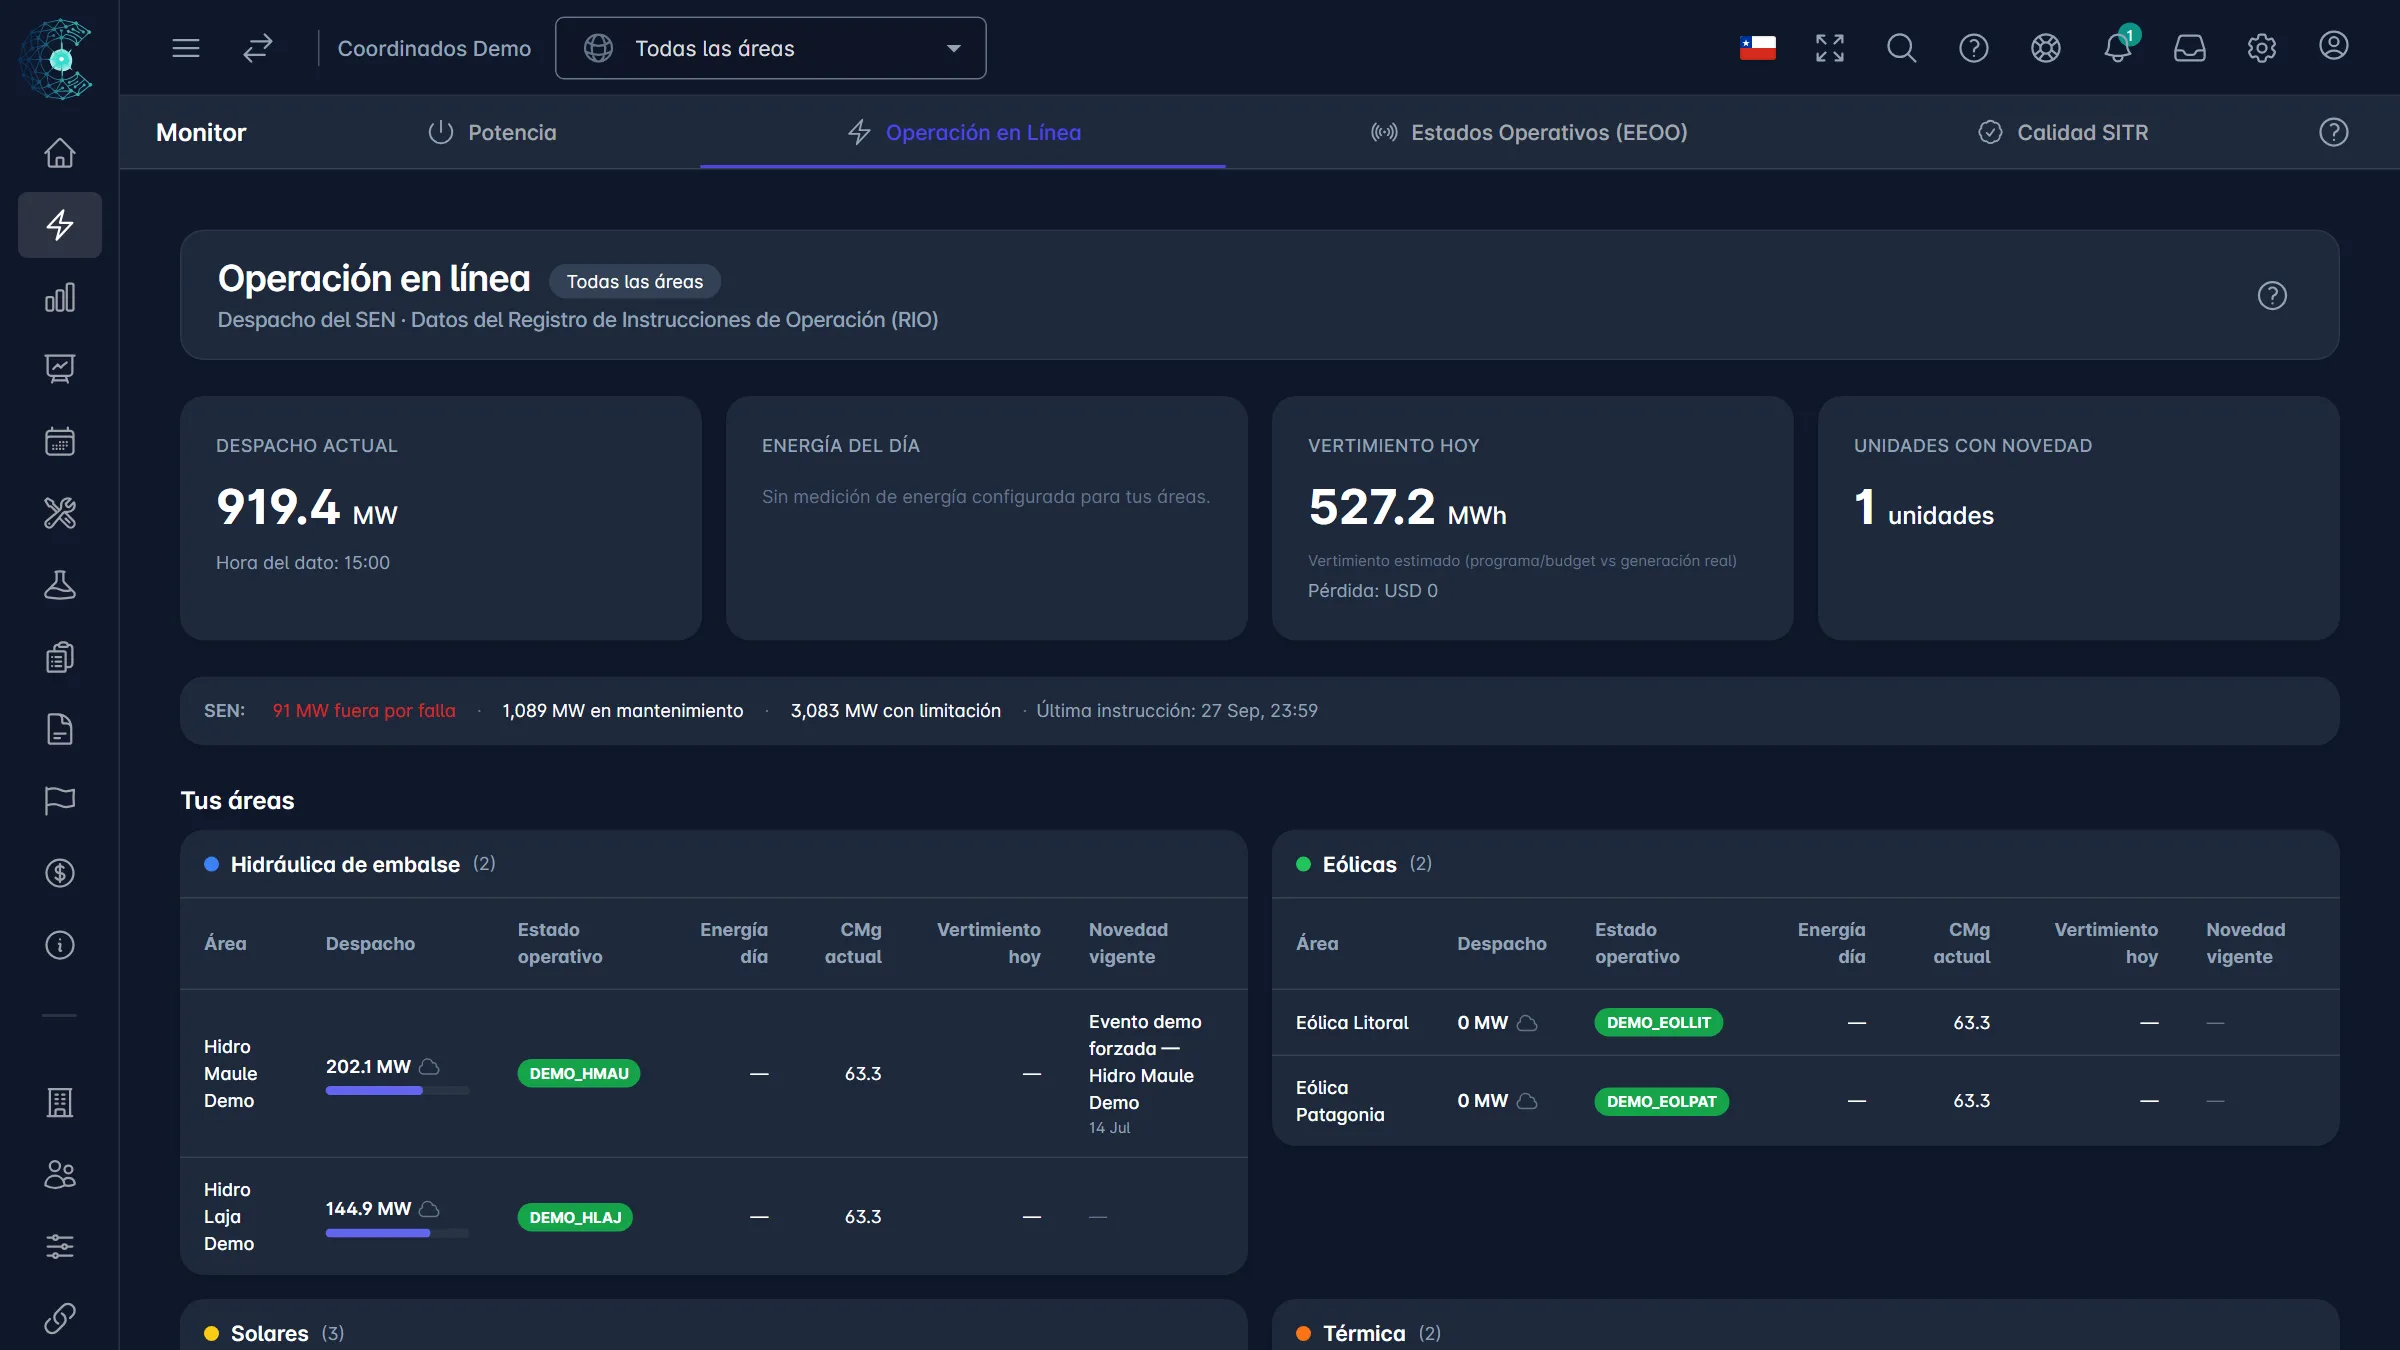2400x1350 pixels.
Task: Click the Chile flag language icon
Action: 1758,48
